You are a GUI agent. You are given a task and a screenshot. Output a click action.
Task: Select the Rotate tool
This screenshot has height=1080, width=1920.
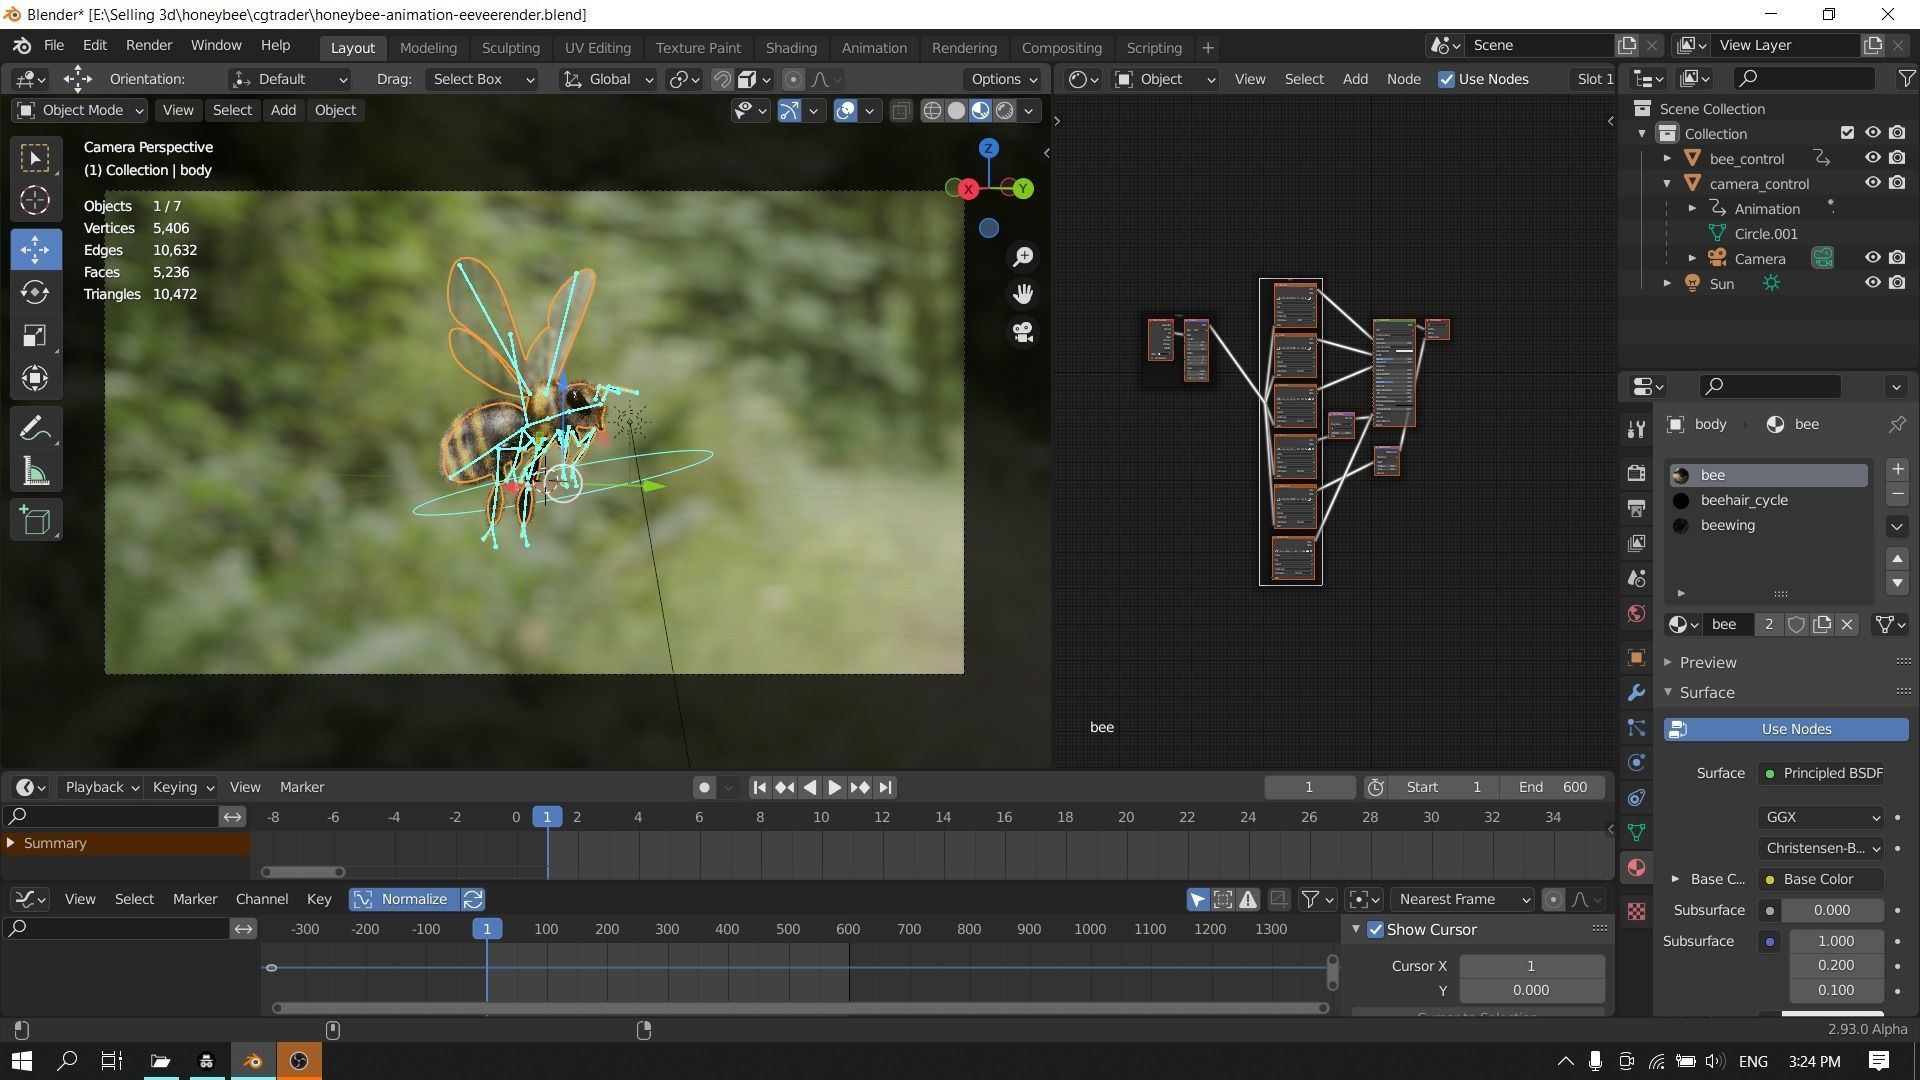click(x=35, y=292)
